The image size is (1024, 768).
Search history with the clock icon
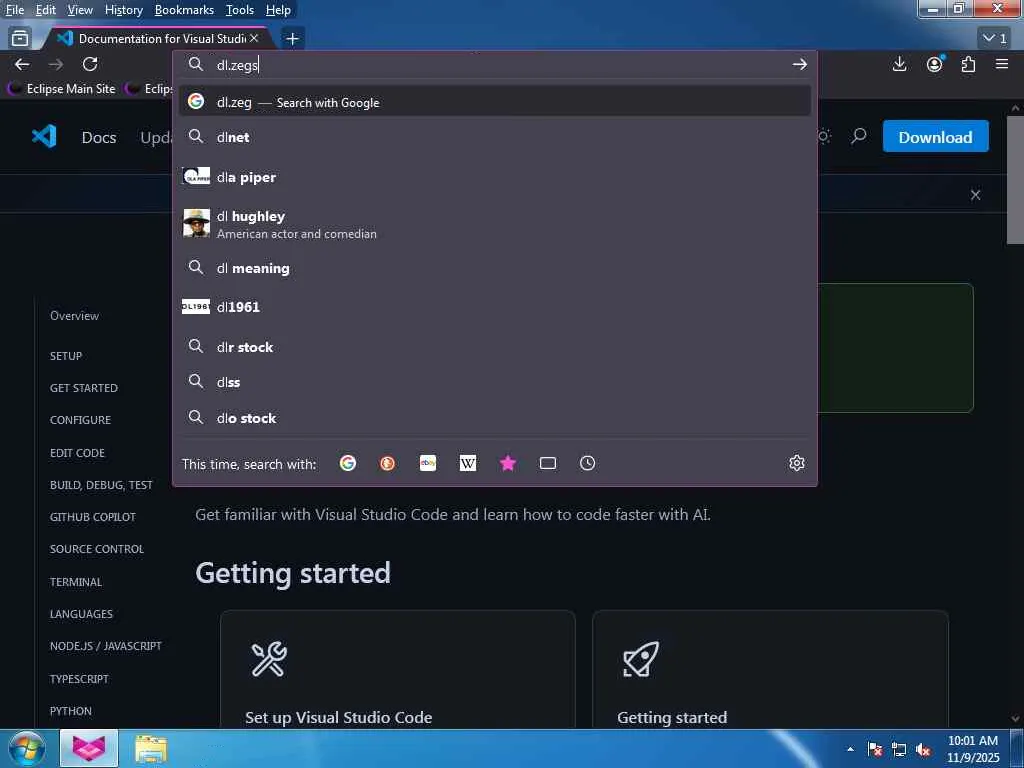pos(588,463)
